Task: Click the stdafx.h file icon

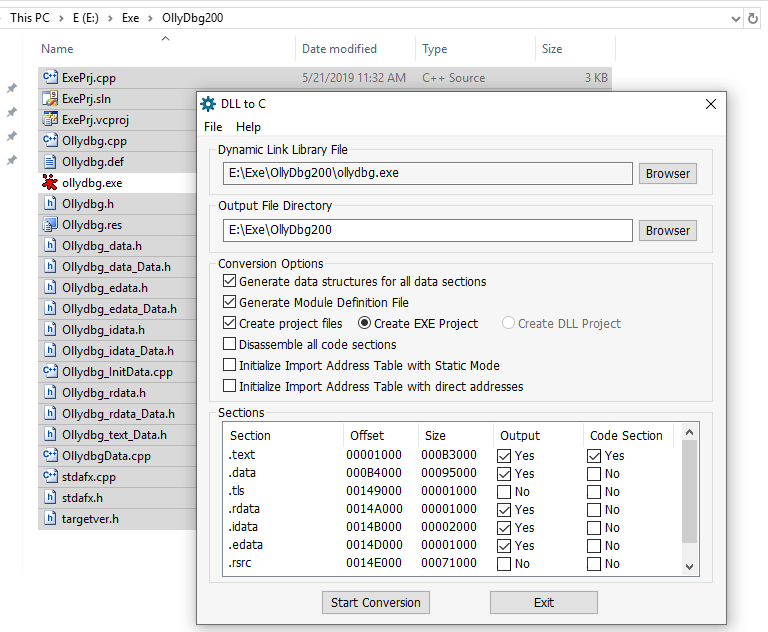Action: [x=50, y=498]
